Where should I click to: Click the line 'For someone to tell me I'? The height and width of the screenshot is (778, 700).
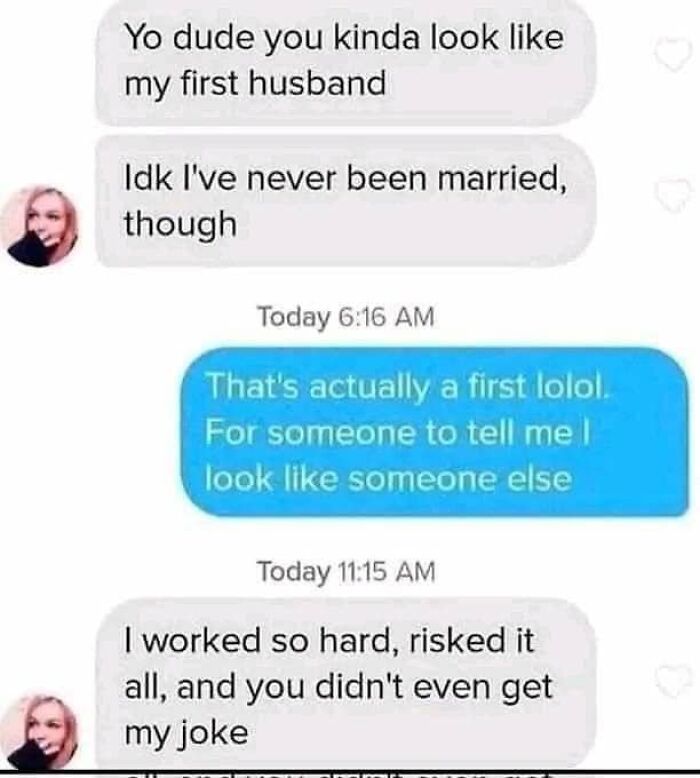click(397, 433)
